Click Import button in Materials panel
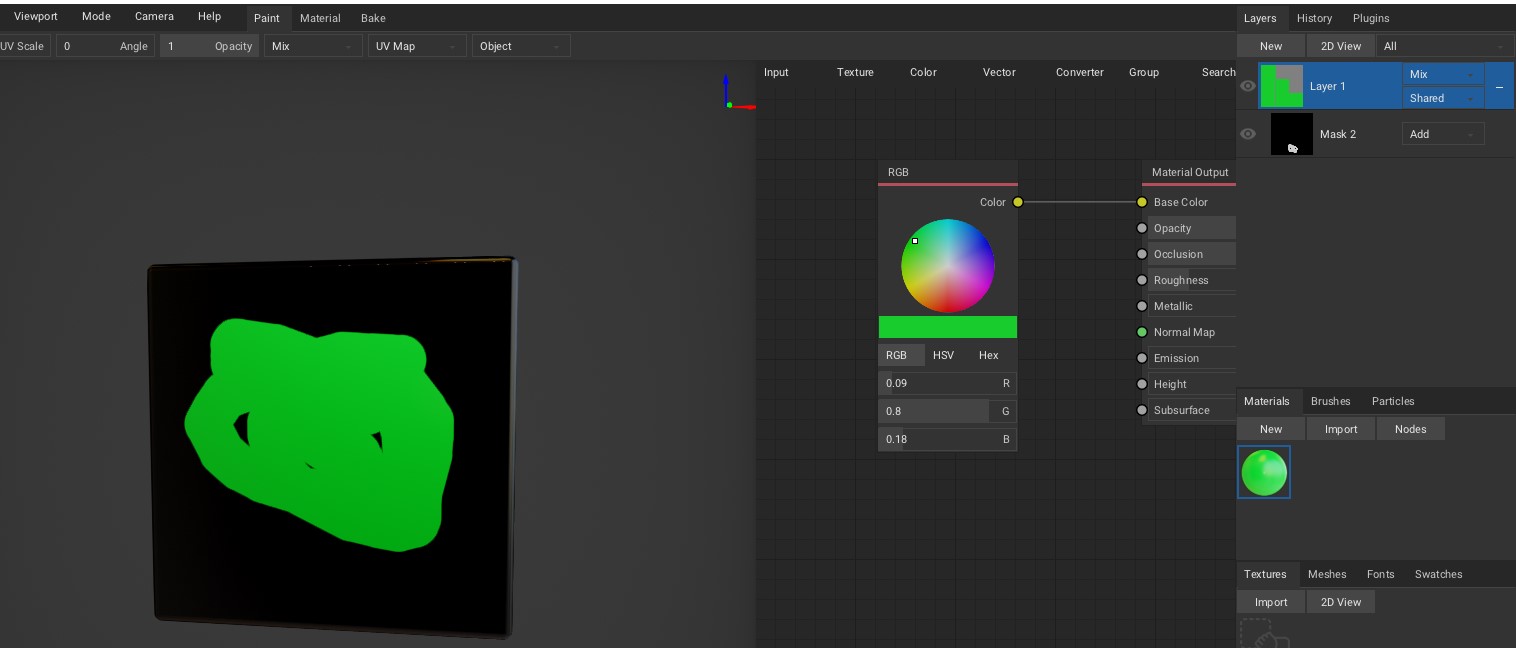The height and width of the screenshot is (648, 1516). (1341, 429)
